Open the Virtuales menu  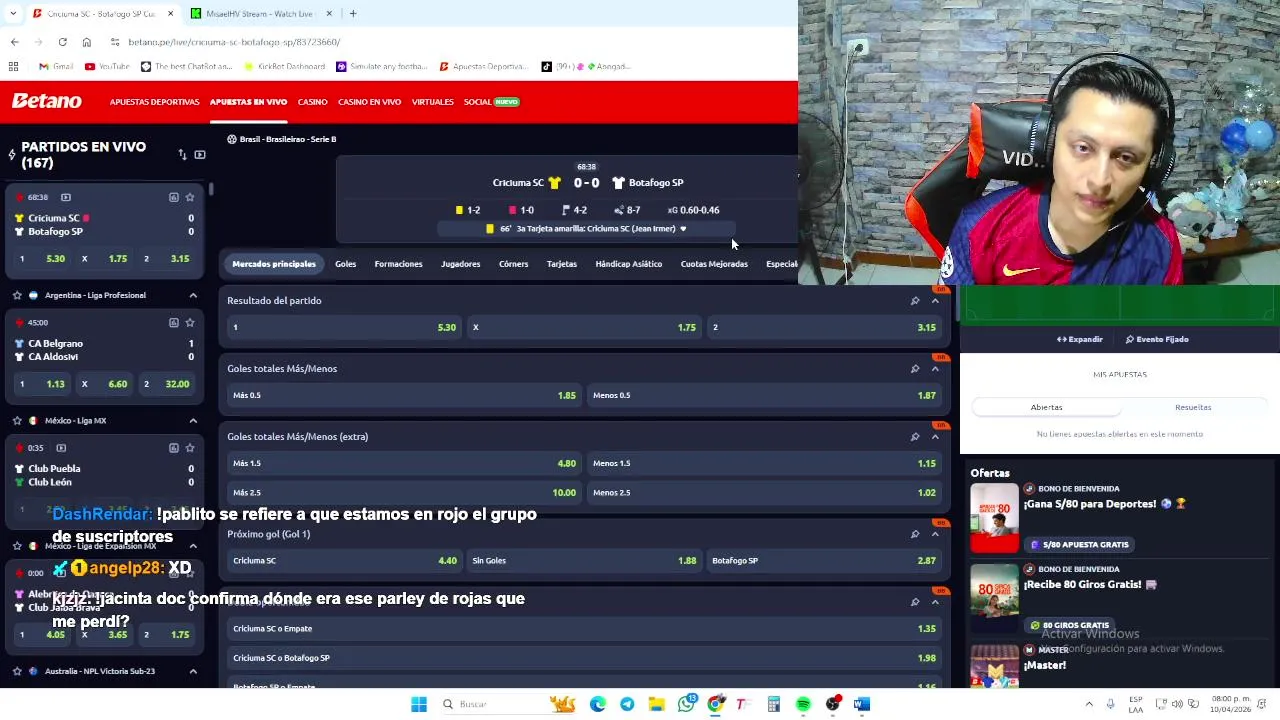(432, 102)
